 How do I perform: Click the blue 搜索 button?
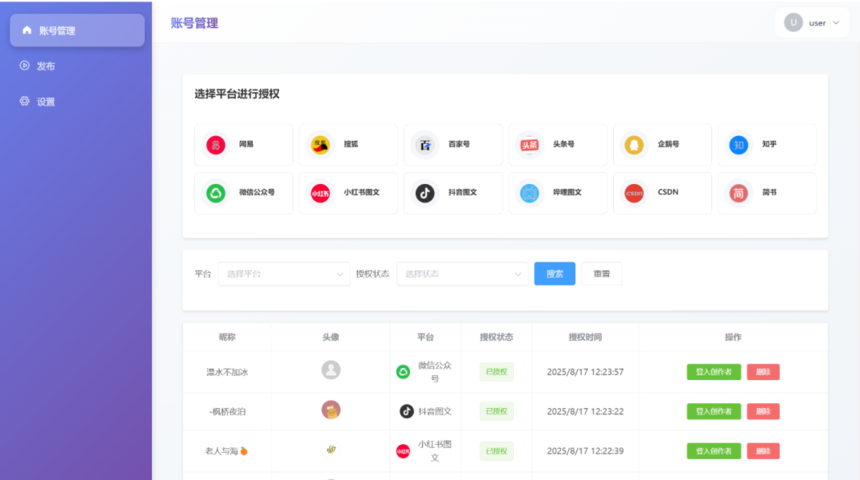555,274
